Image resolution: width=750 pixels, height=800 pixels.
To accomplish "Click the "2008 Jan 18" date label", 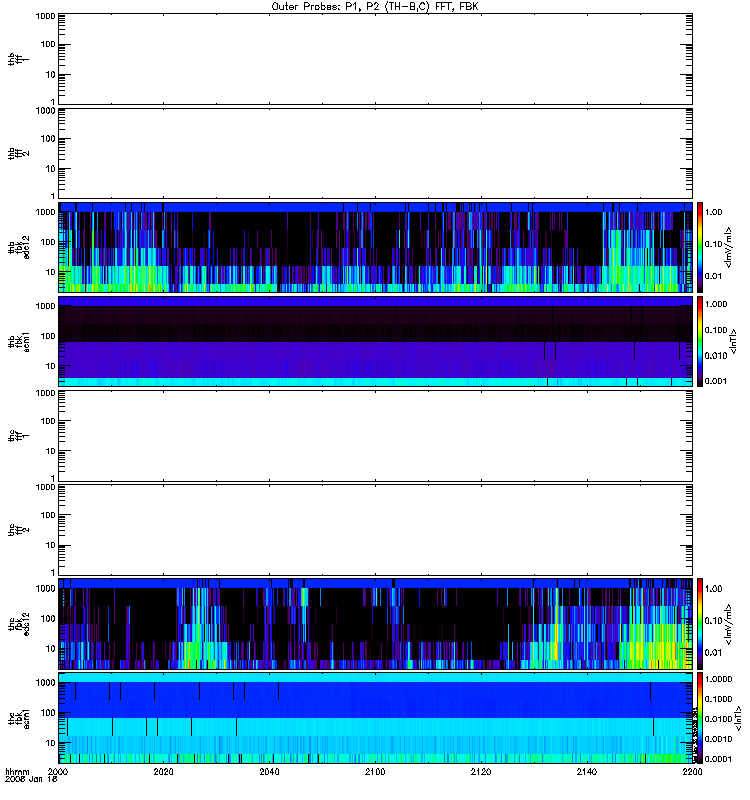I will pyautogui.click(x=31, y=779).
